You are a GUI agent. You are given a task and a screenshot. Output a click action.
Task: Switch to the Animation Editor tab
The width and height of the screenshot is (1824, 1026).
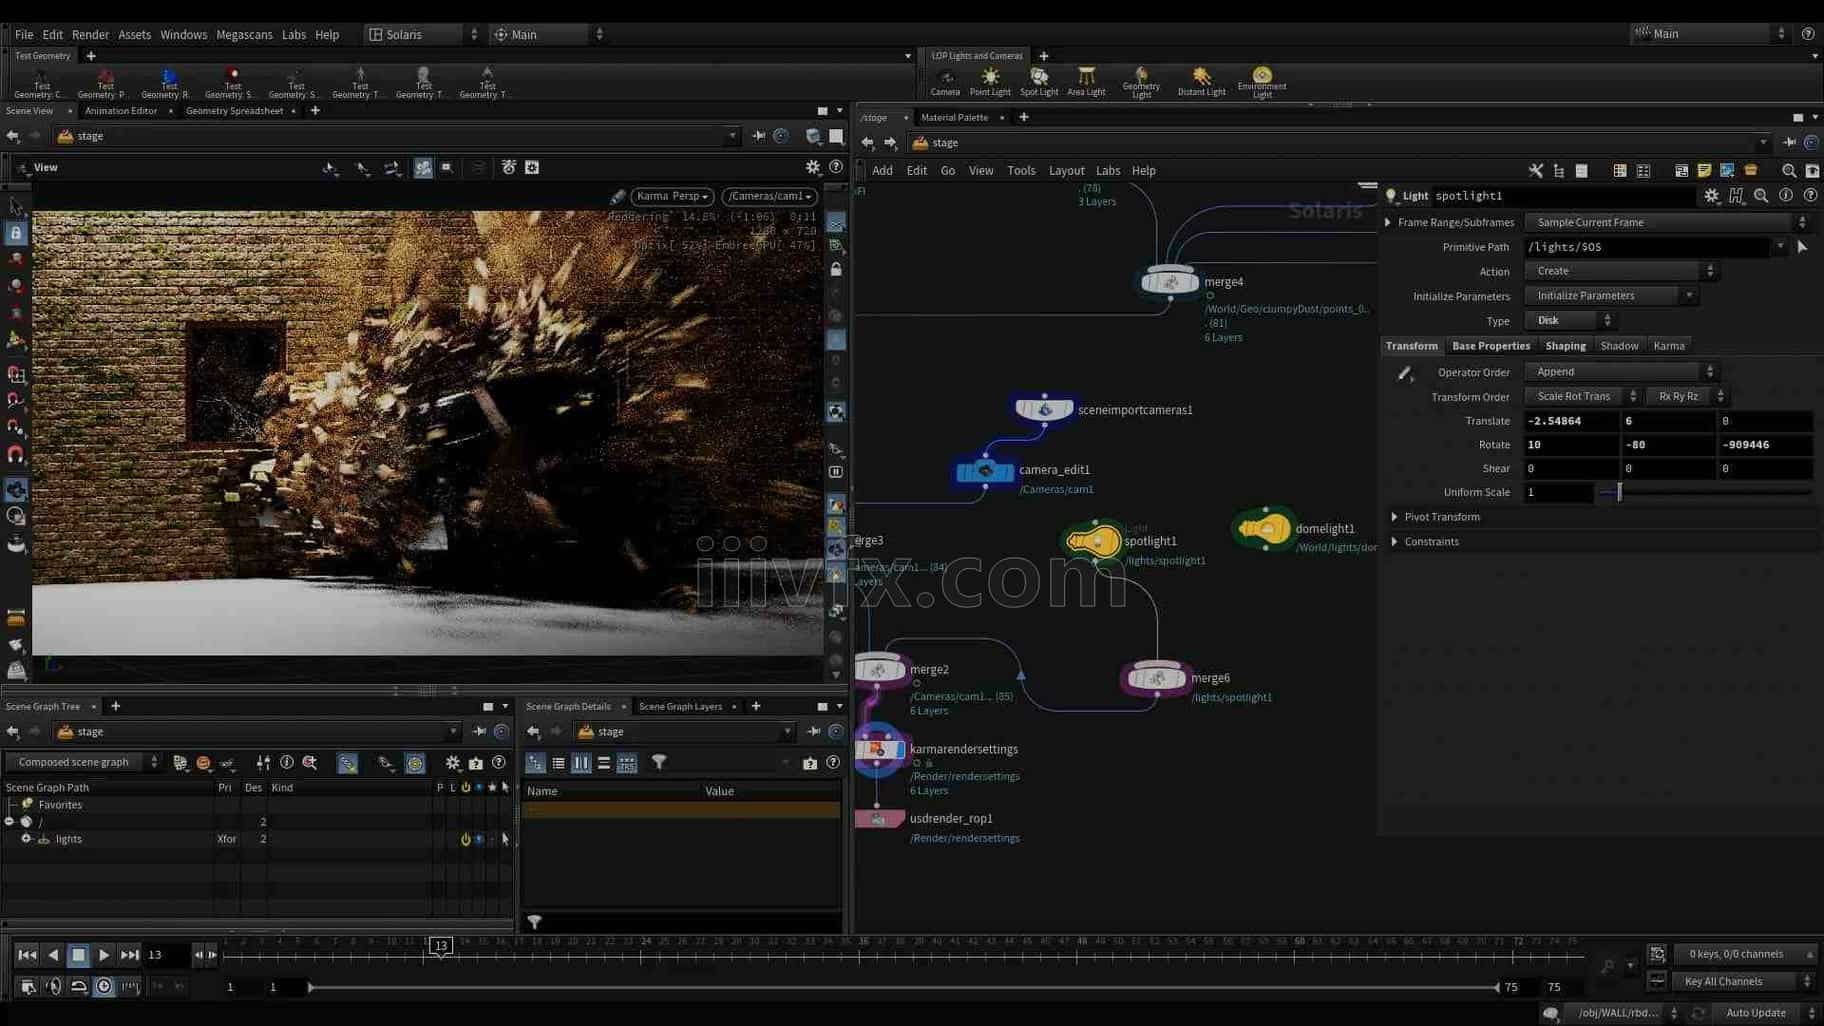121,111
